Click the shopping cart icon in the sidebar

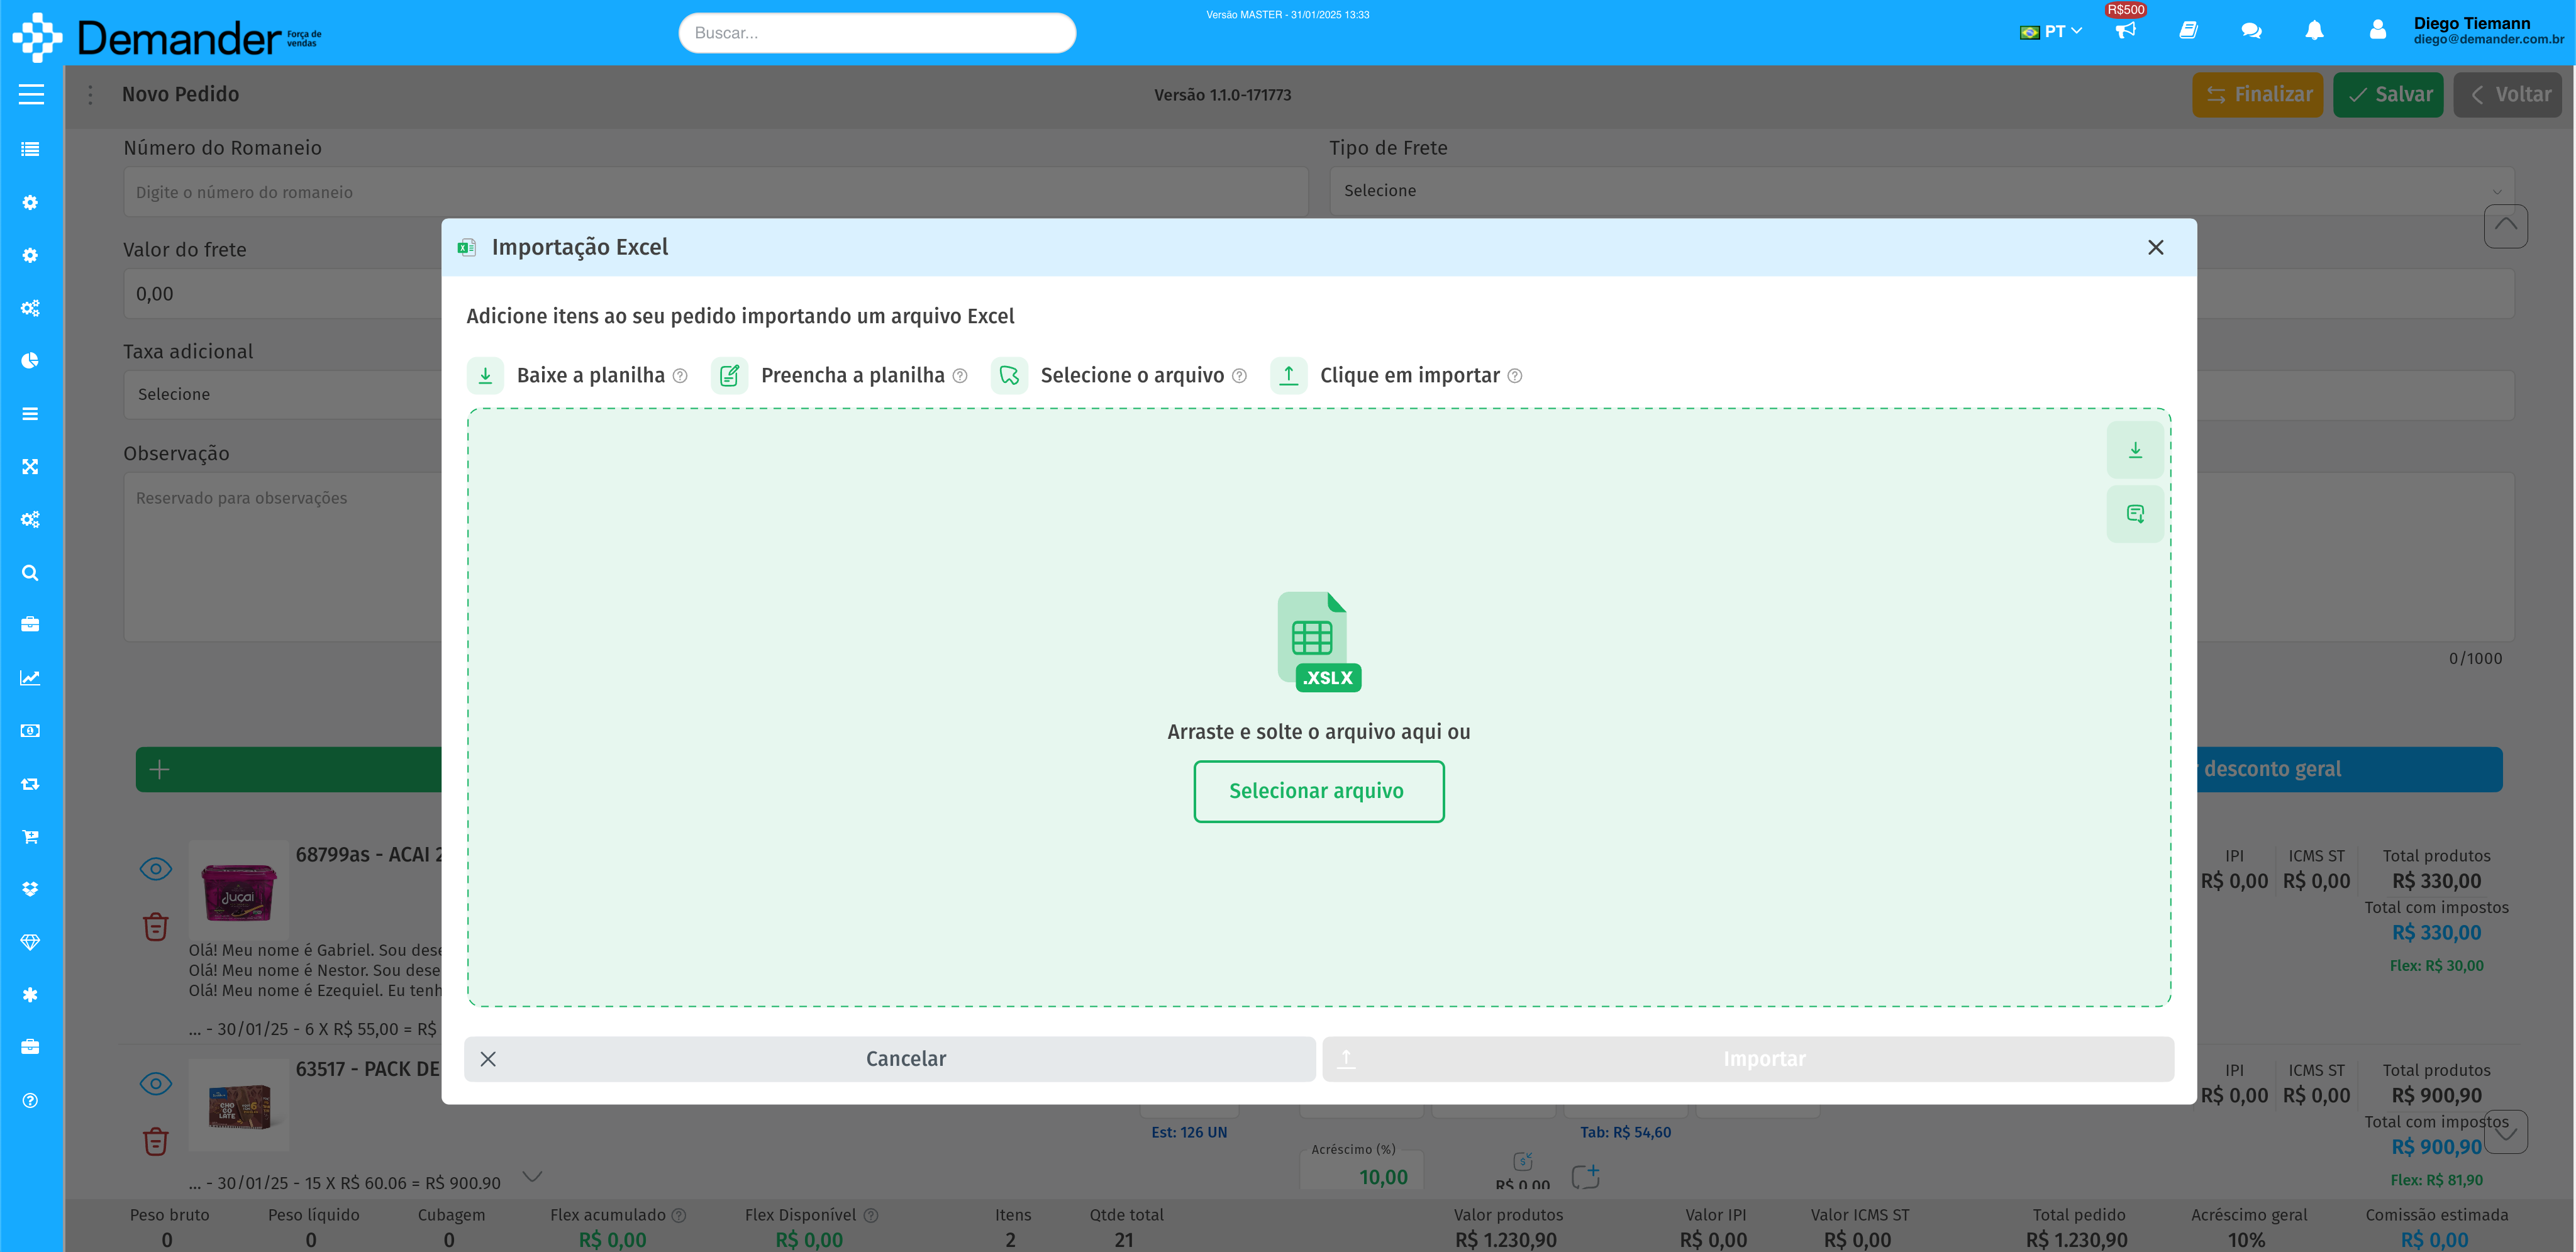pos(30,837)
